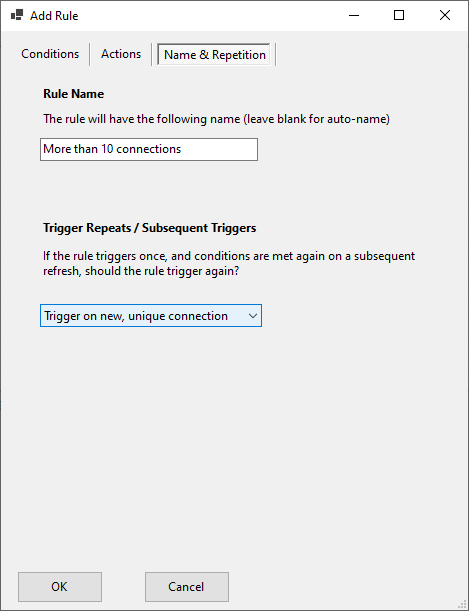Open the 'Trigger on new, unique connection' combo box

(x=151, y=316)
